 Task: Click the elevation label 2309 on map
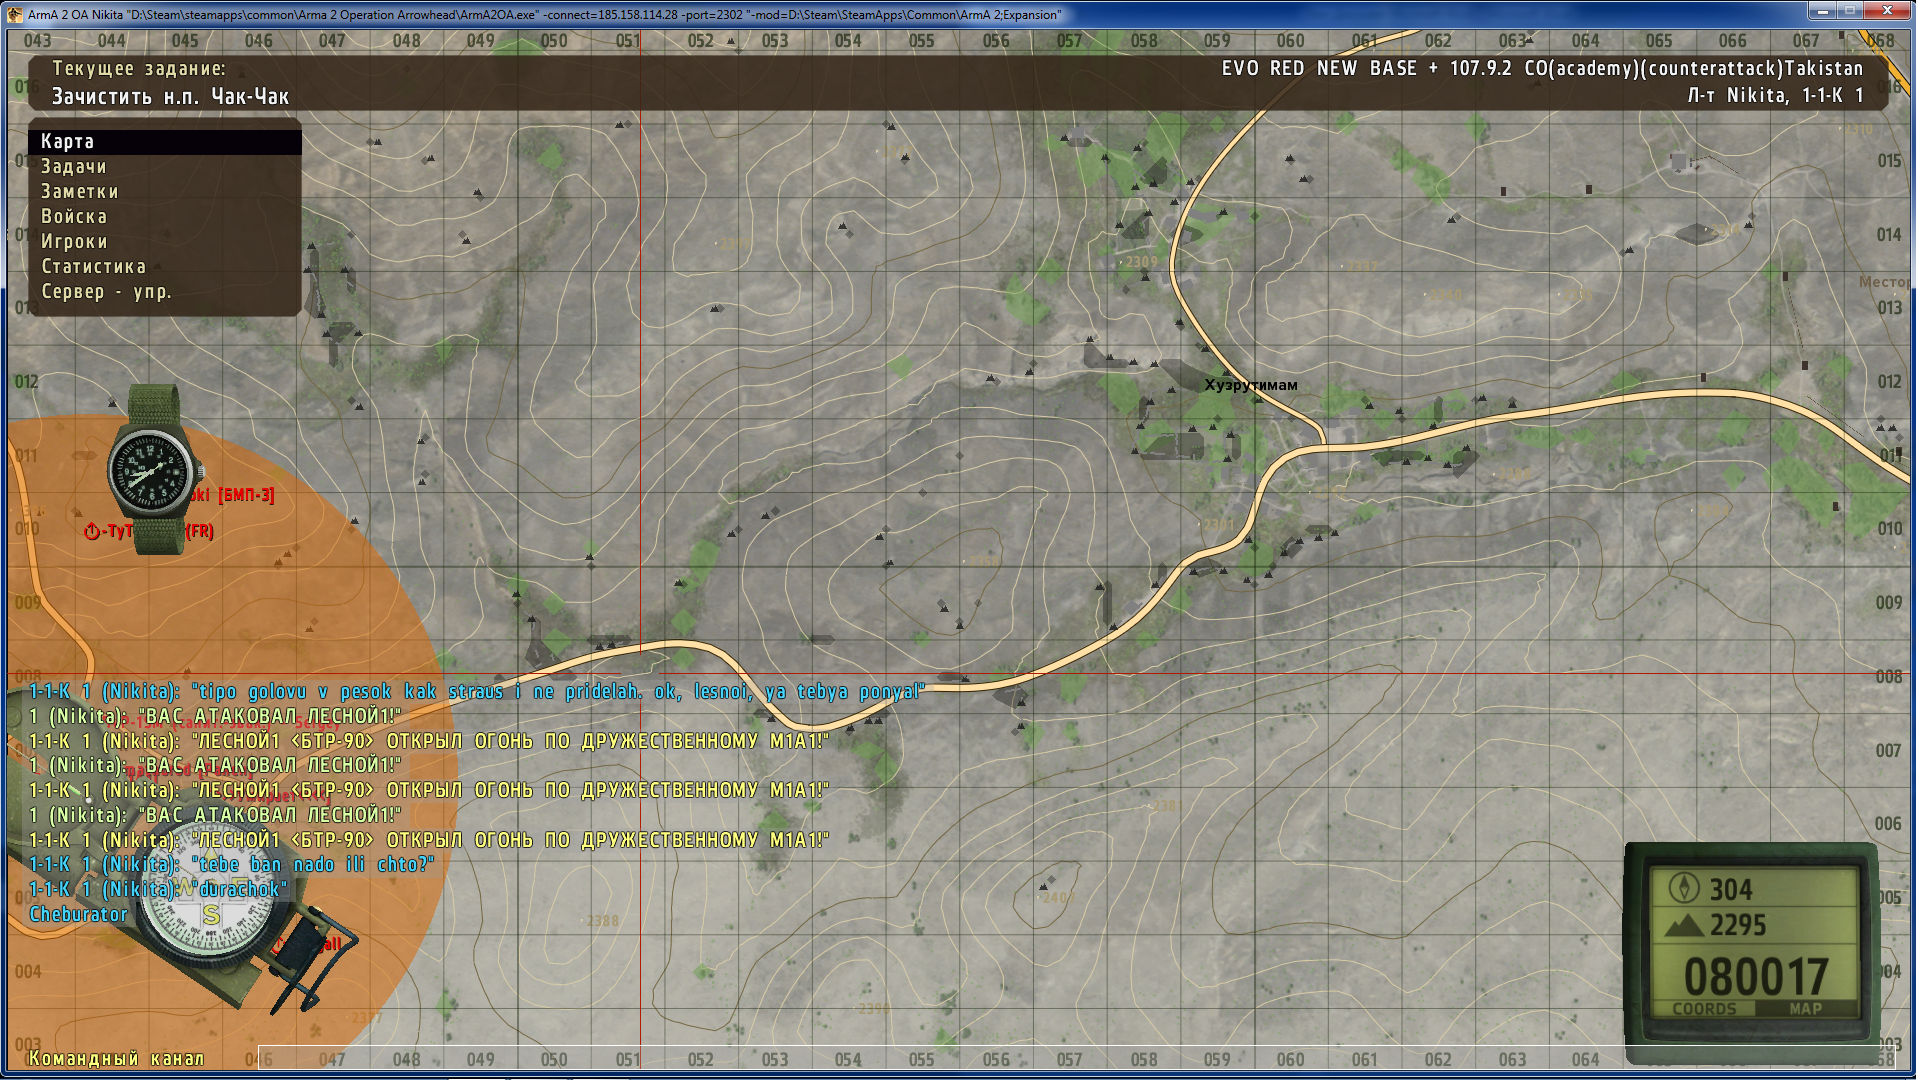click(x=1142, y=262)
